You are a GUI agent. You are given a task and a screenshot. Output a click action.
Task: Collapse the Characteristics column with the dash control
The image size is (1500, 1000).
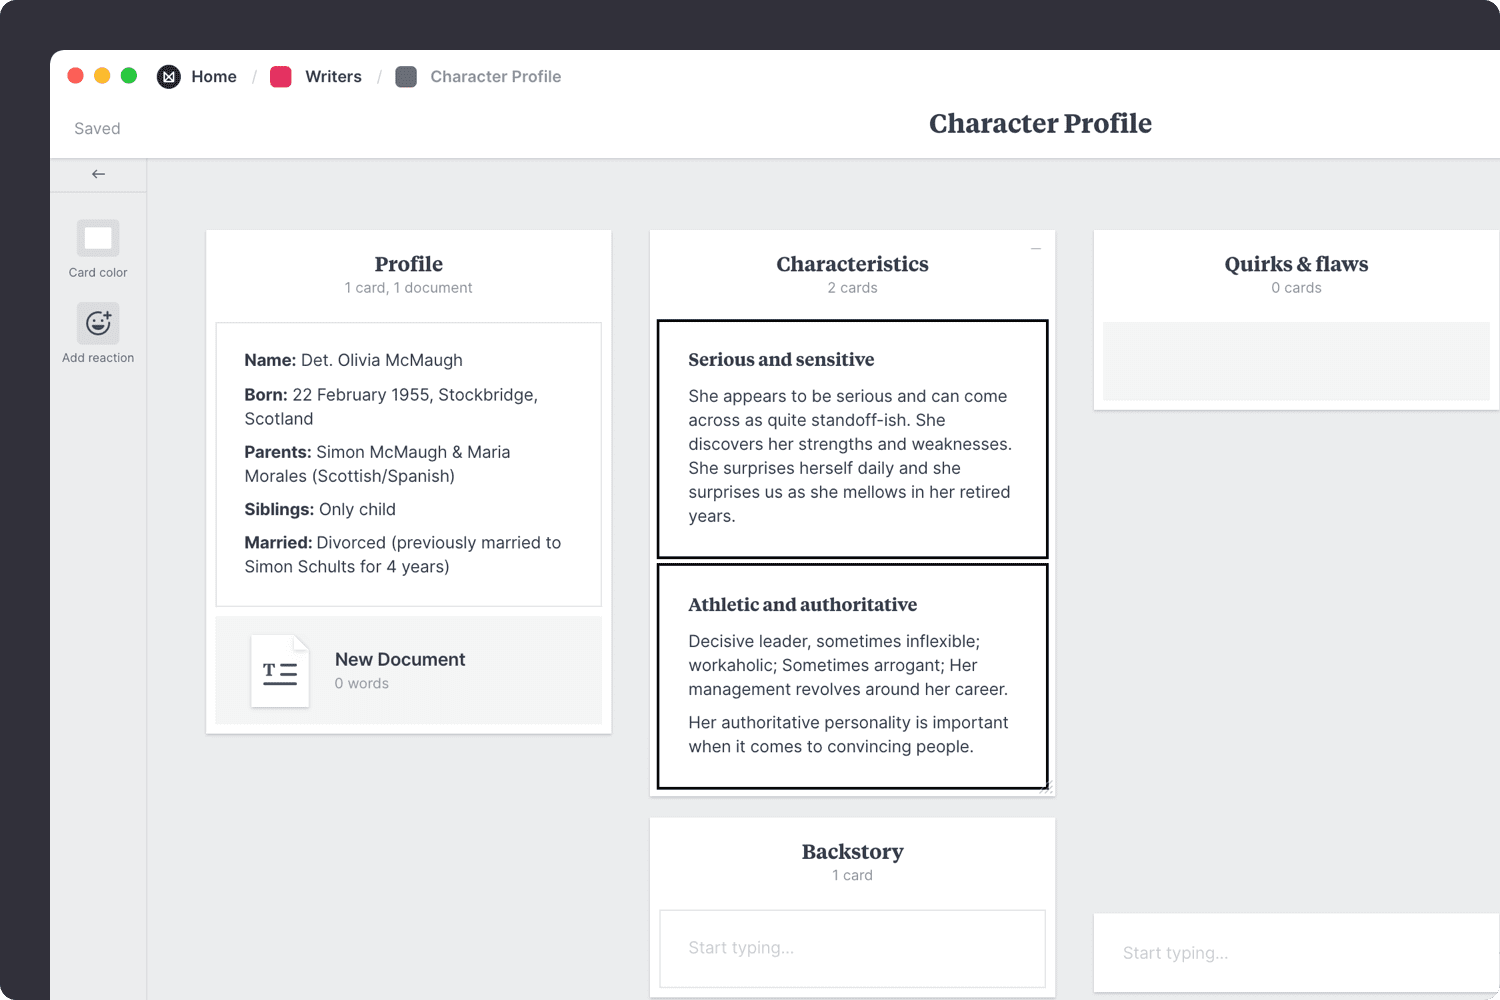[x=1035, y=247]
